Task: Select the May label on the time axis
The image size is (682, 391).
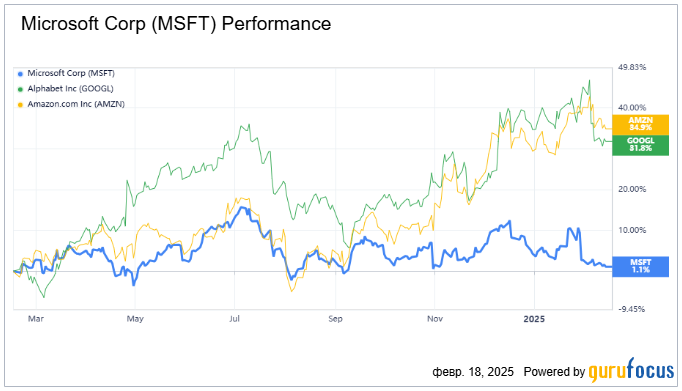Action: tap(135, 319)
